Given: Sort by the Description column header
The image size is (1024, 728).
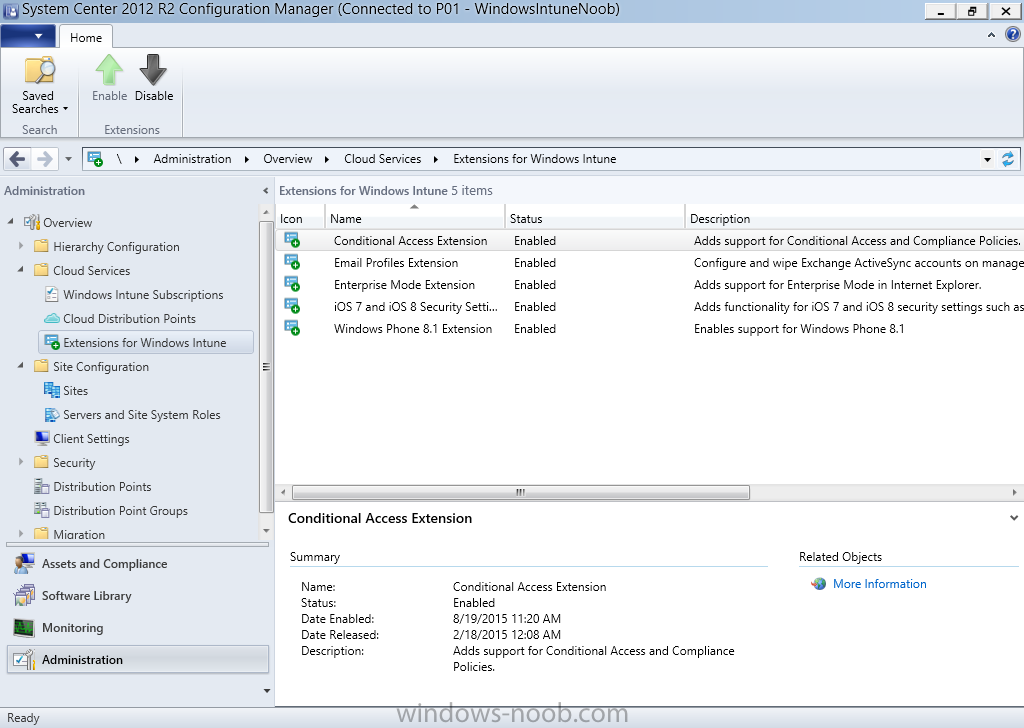Looking at the screenshot, I should point(854,218).
